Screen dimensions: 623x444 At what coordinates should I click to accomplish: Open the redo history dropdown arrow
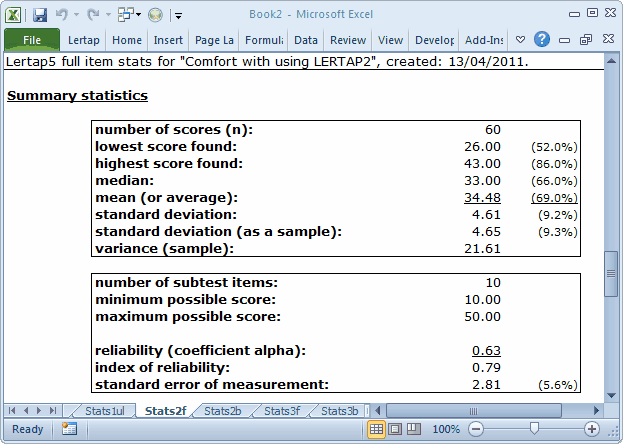(x=108, y=15)
